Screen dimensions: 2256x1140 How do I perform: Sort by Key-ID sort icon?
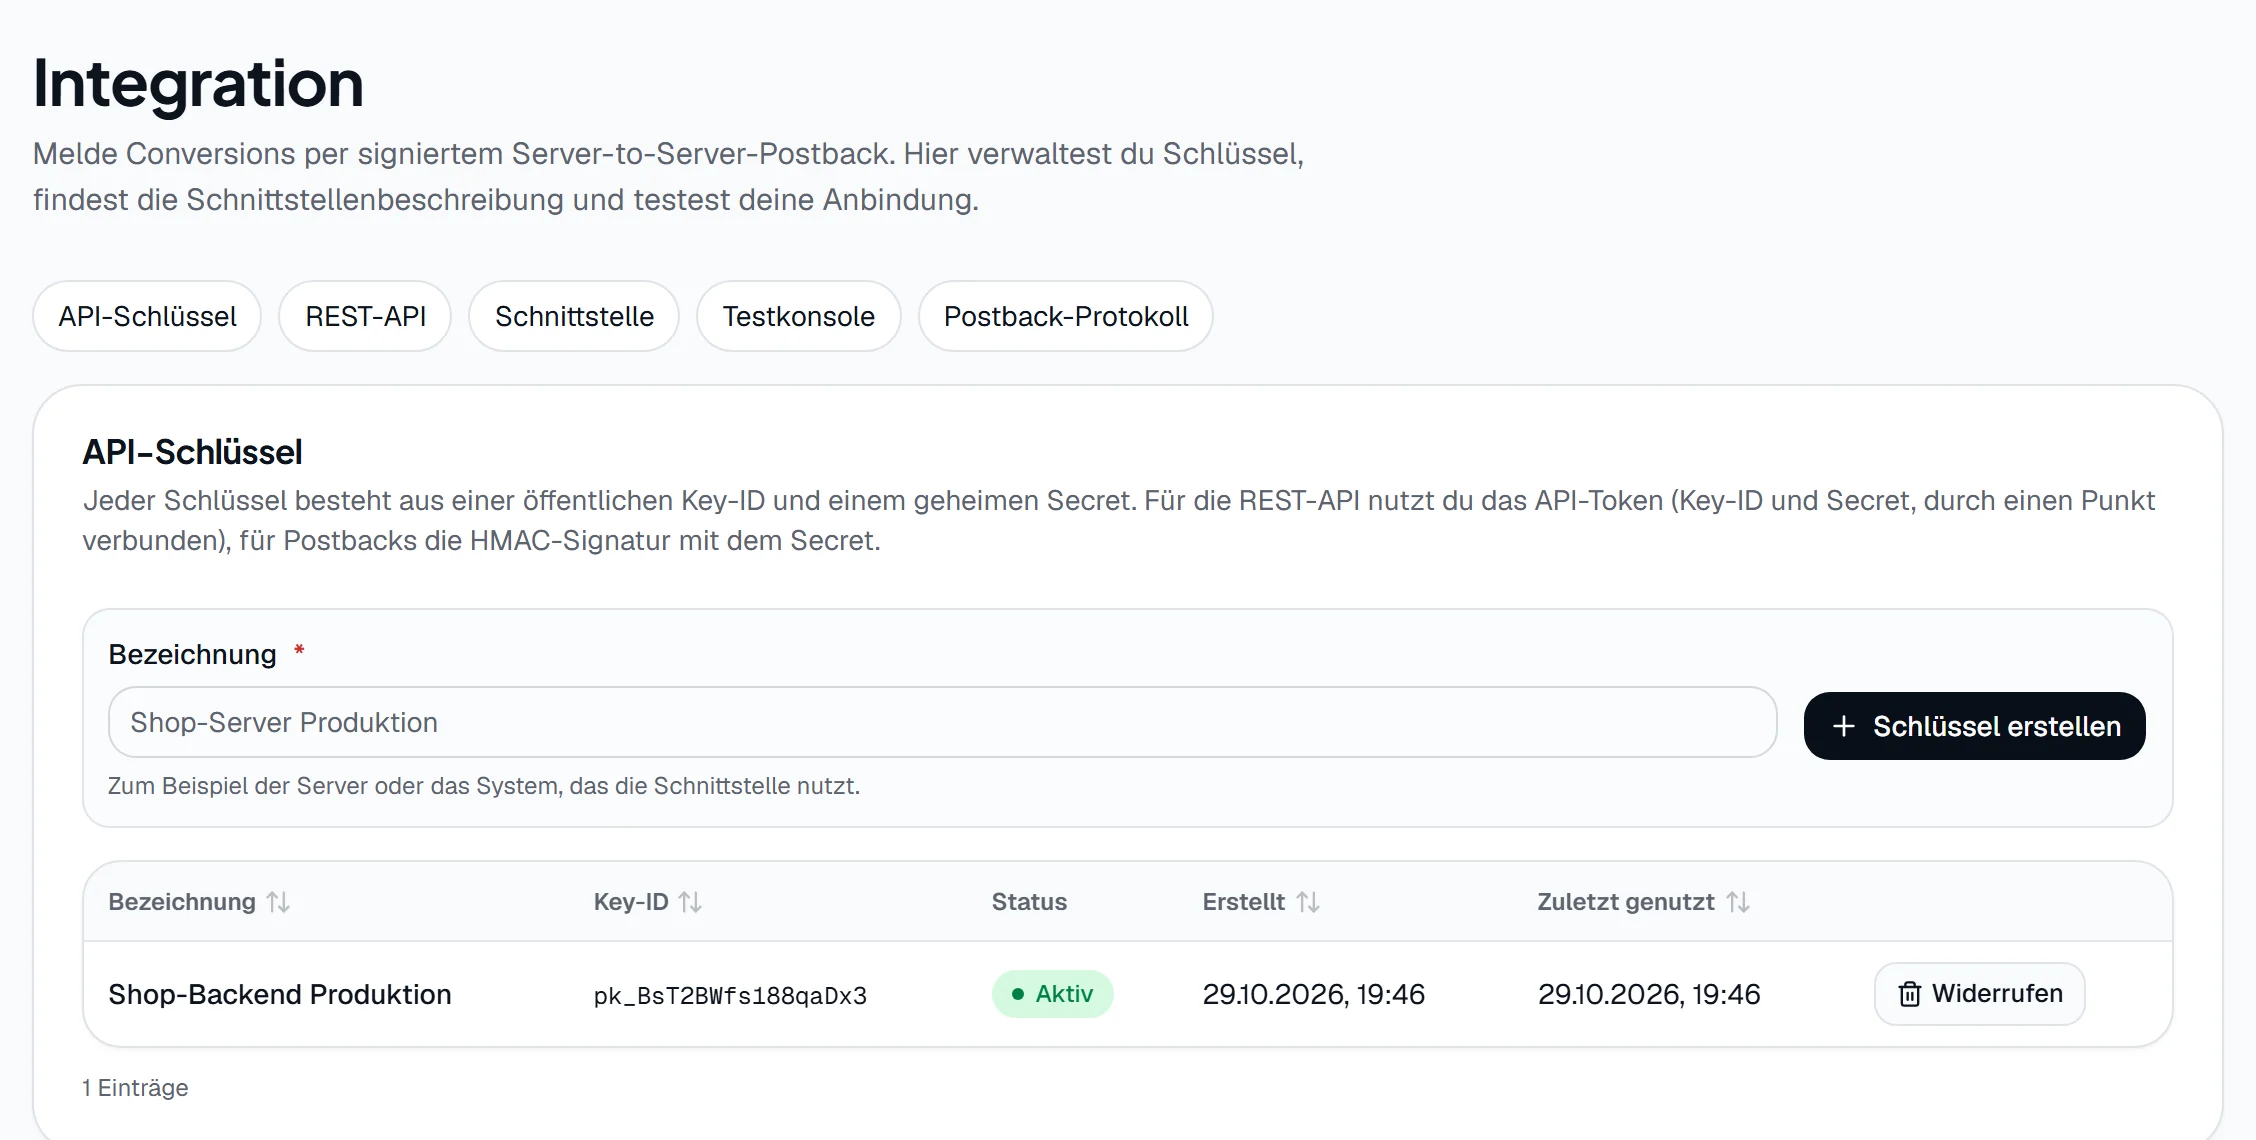click(690, 902)
